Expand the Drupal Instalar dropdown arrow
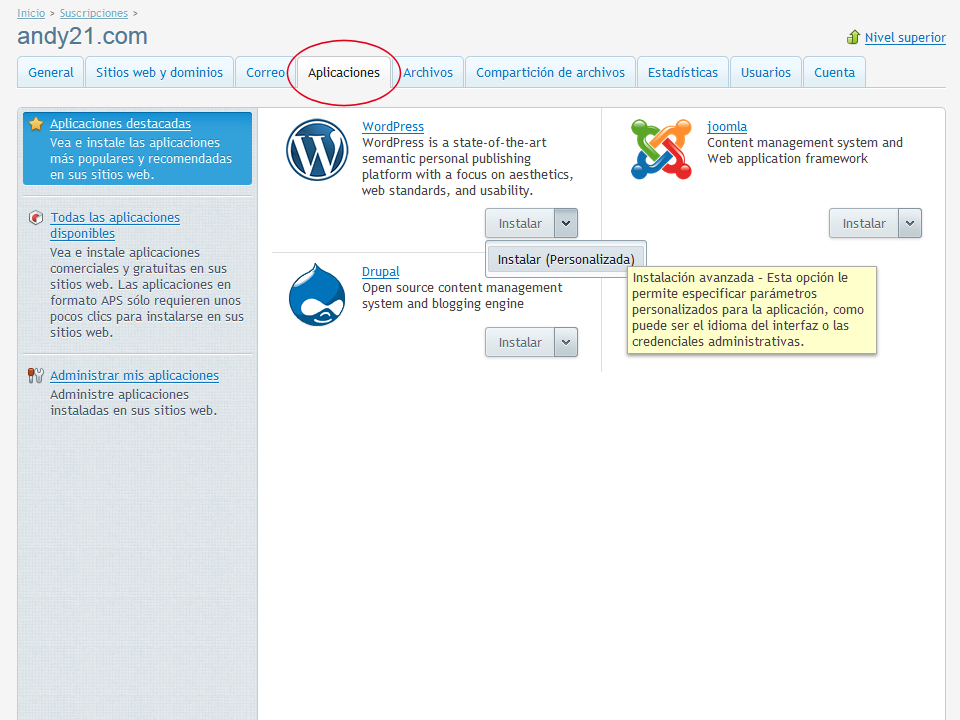The width and height of the screenshot is (960, 720). [566, 342]
